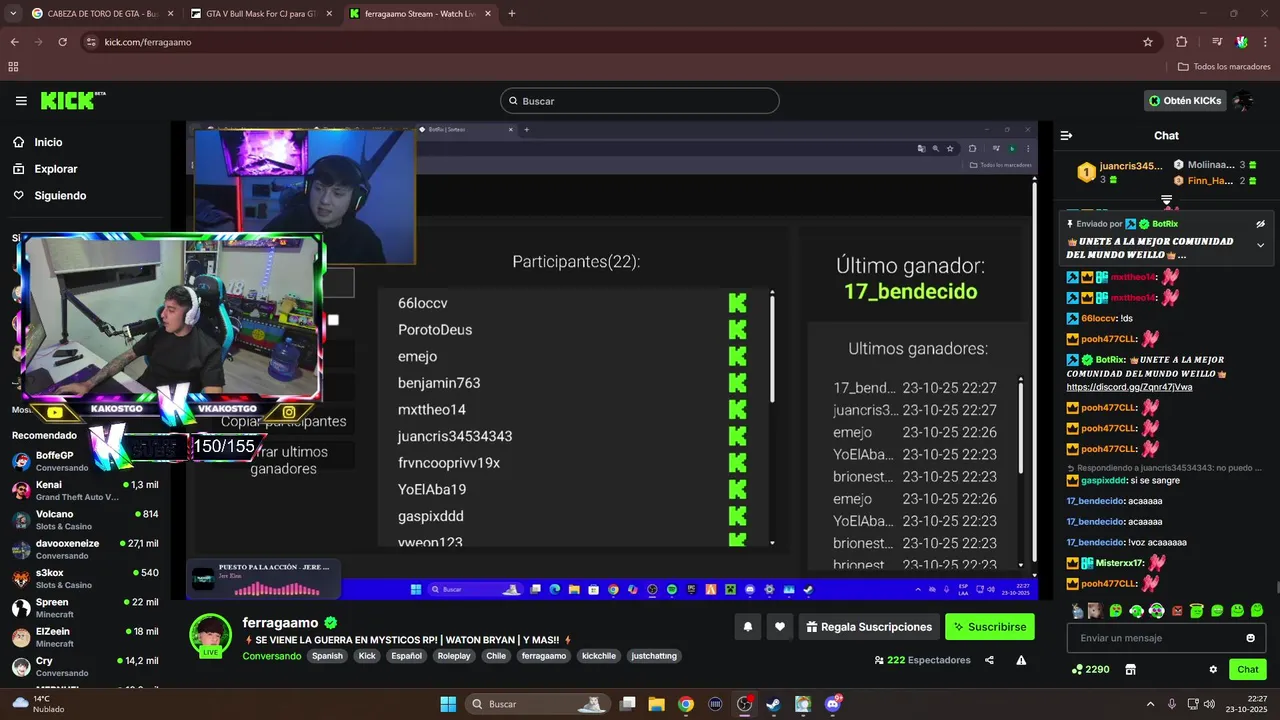Screen dimensions: 1280x720
Task: Show hidden tray icons chevron
Action: [1150, 704]
